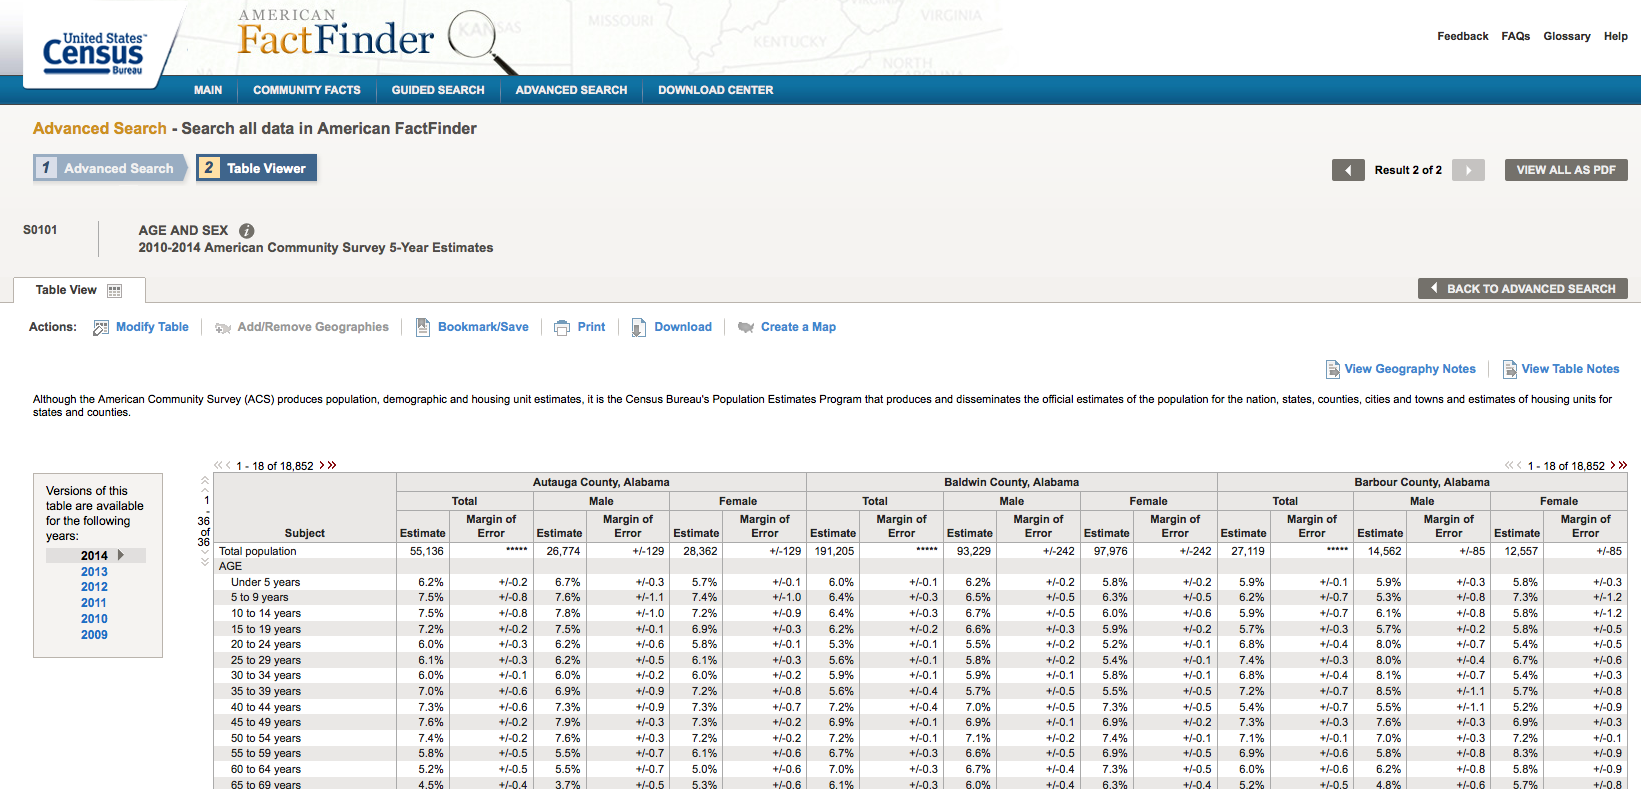Click the Modify Table icon
1641x789 pixels.
[x=101, y=327]
